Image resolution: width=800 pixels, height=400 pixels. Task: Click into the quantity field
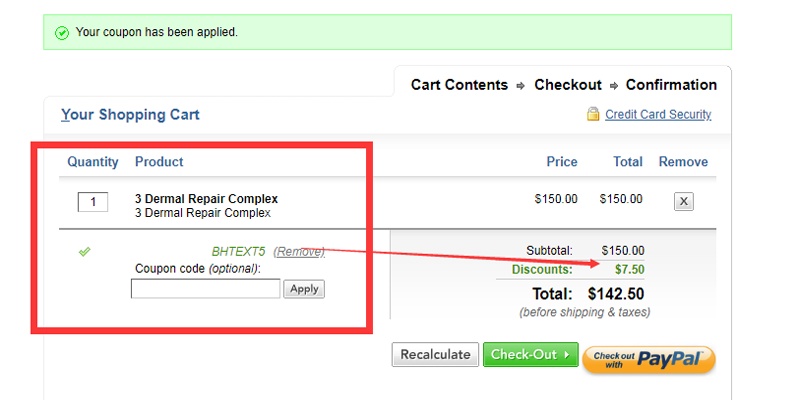(93, 202)
